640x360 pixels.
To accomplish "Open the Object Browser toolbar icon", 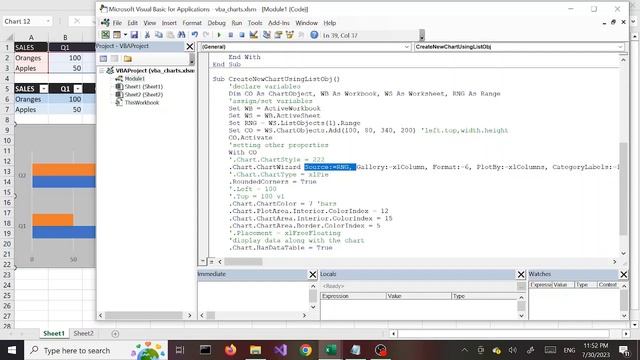I will 290,35.
